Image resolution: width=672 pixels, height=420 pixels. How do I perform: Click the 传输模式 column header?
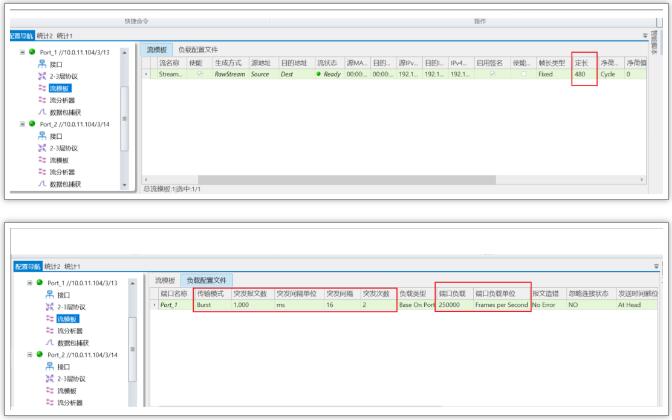(211, 292)
